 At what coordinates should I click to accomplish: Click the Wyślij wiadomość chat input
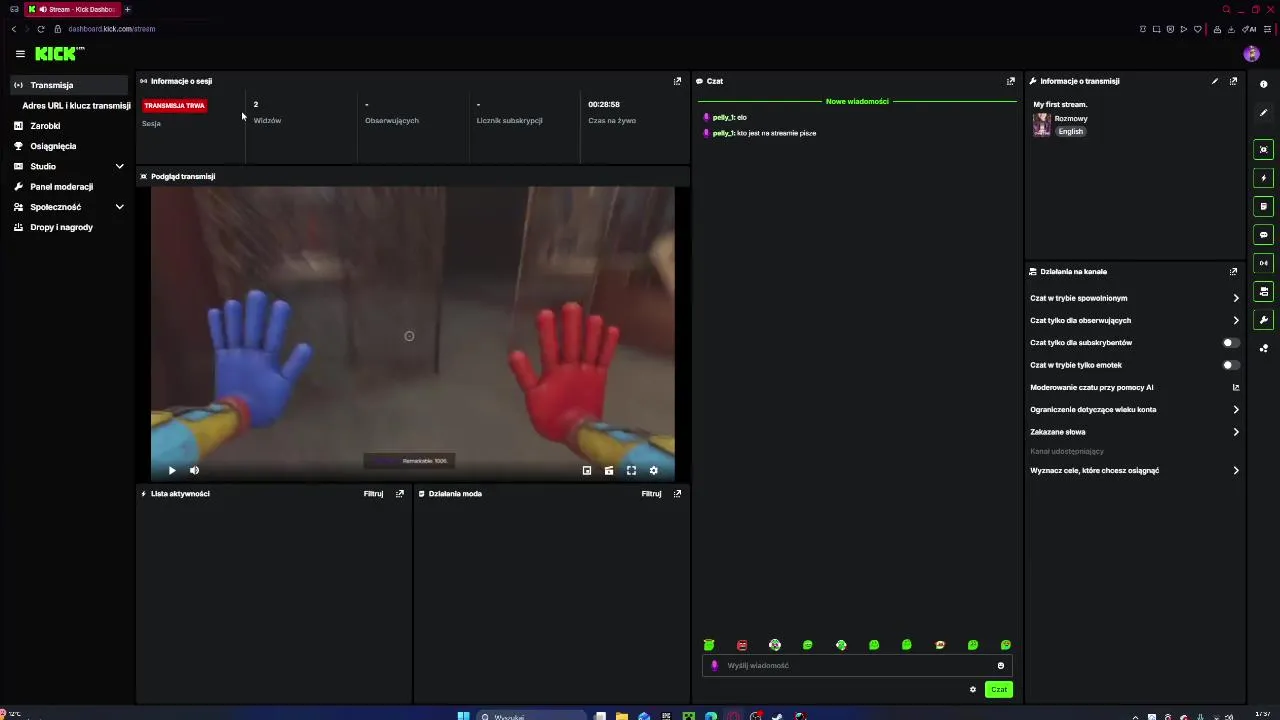point(858,666)
